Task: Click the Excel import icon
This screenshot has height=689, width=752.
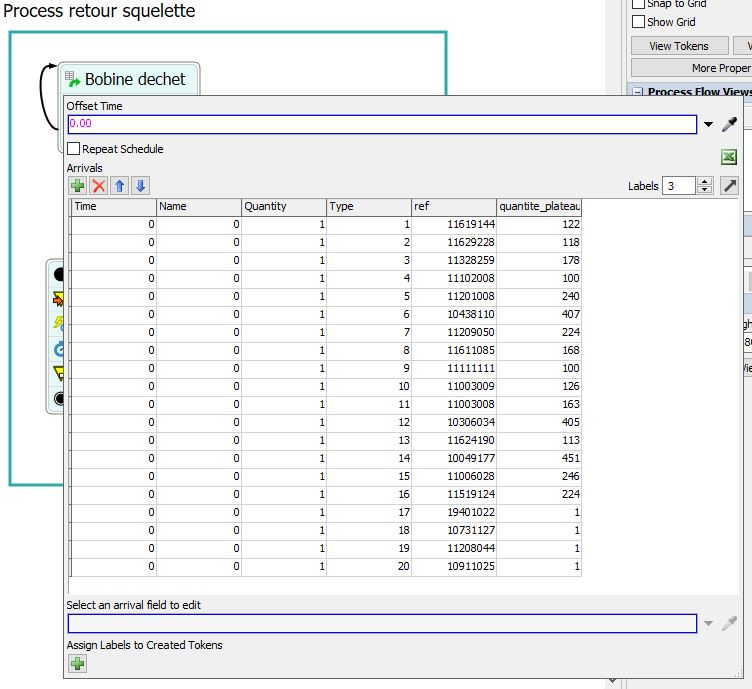Action: point(729,157)
